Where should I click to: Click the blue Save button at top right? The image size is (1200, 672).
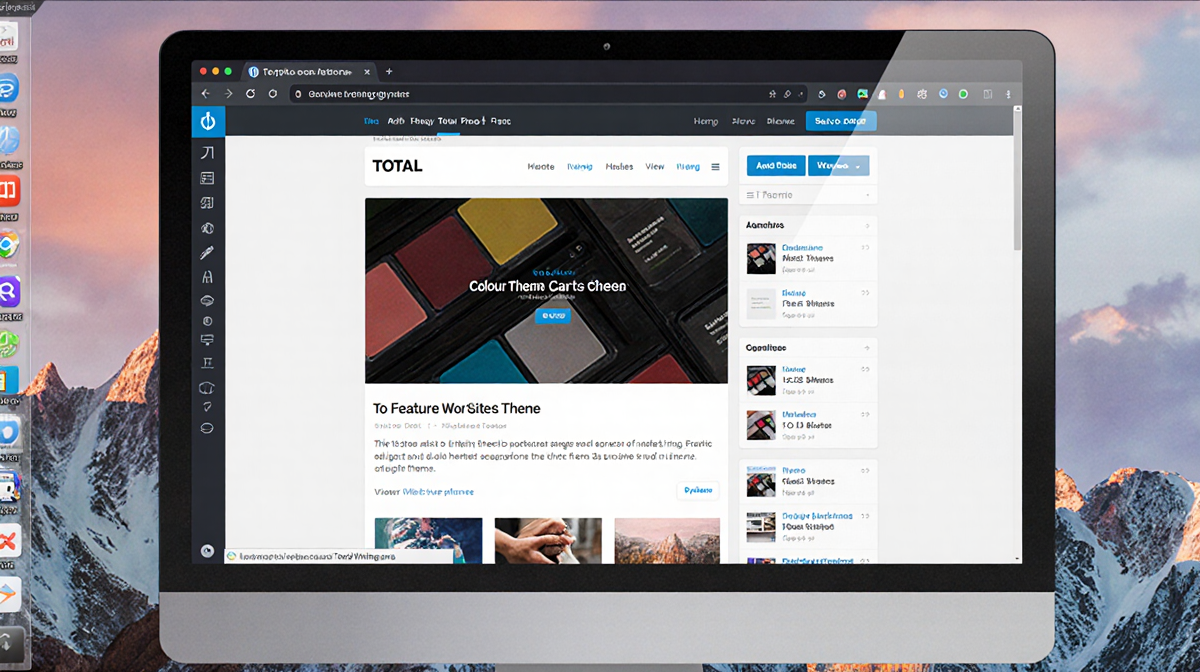(841, 120)
